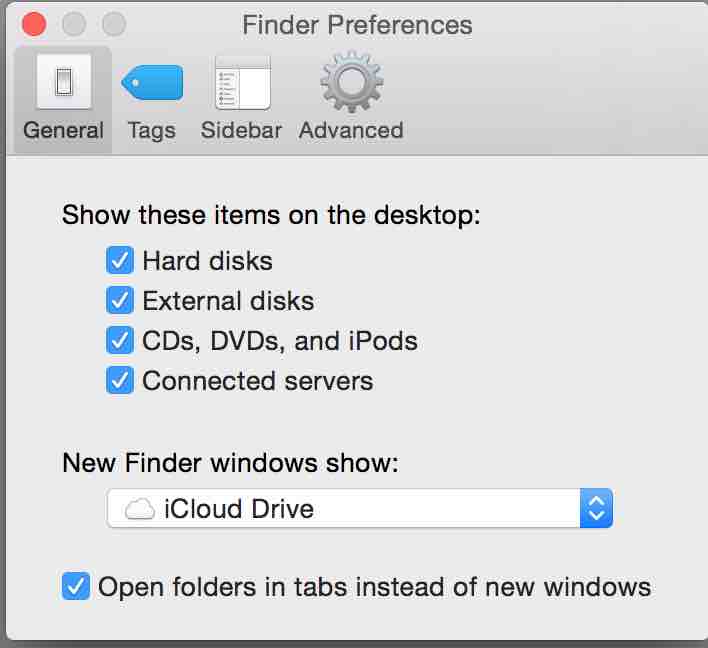Switch to the Advanced tab label
The image size is (708, 648).
click(351, 130)
